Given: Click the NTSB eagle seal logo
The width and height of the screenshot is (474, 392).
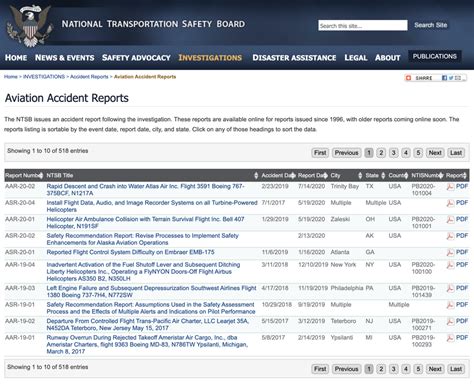Looking at the screenshot, I should coord(30,25).
